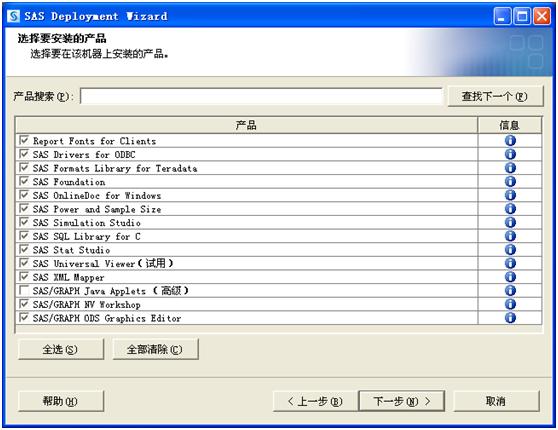Click info icon for SAS Drivers for ODBC
Screen dimensions: 558x430
[x=510, y=154]
